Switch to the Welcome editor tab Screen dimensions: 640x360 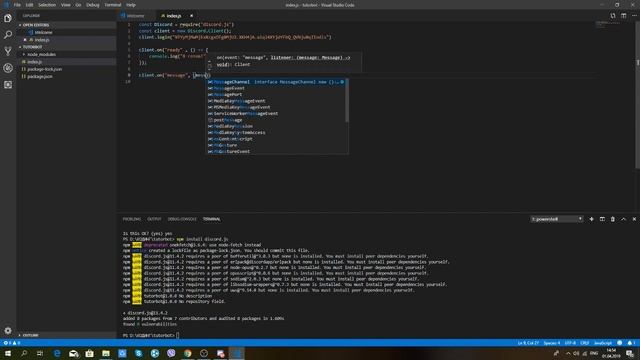[136, 16]
